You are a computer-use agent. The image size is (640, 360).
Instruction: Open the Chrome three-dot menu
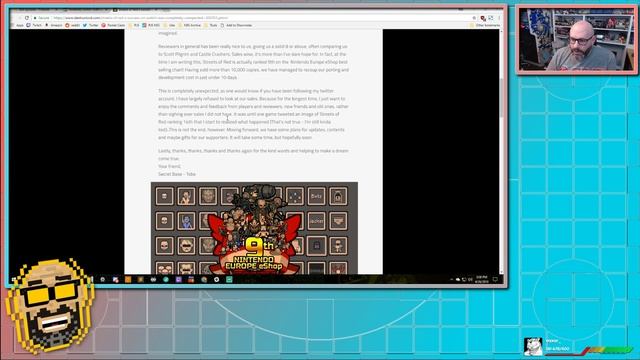click(x=499, y=18)
